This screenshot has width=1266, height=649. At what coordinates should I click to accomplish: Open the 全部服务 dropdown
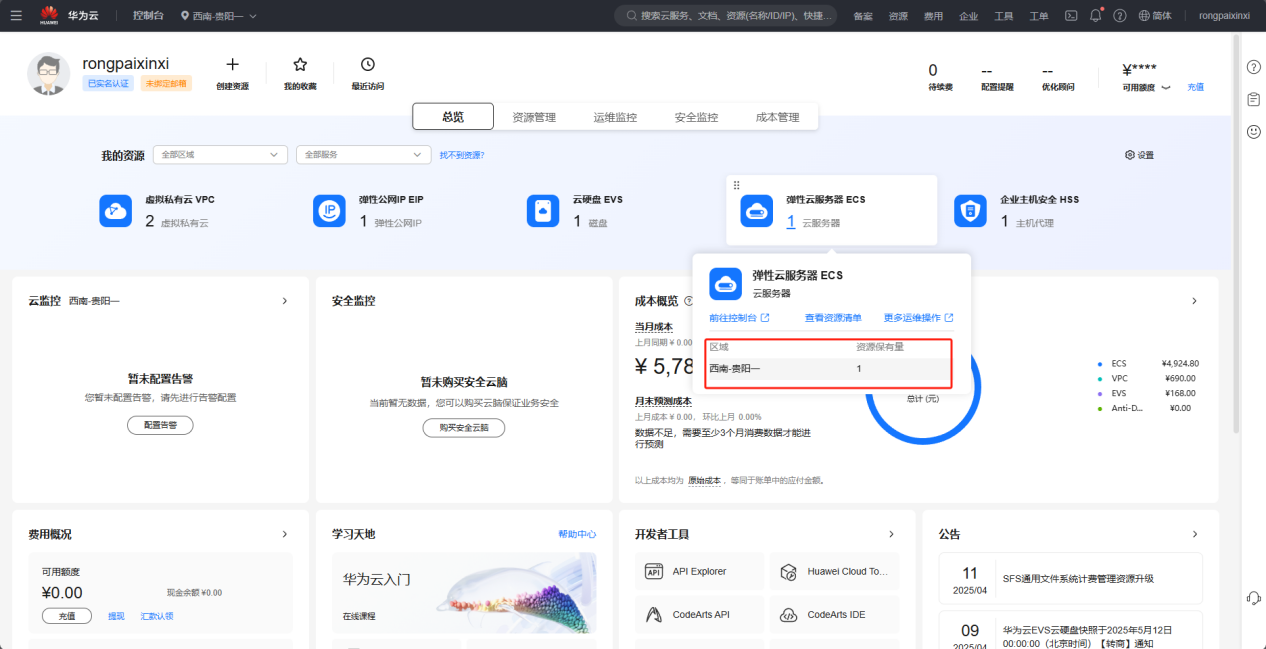pyautogui.click(x=364, y=155)
